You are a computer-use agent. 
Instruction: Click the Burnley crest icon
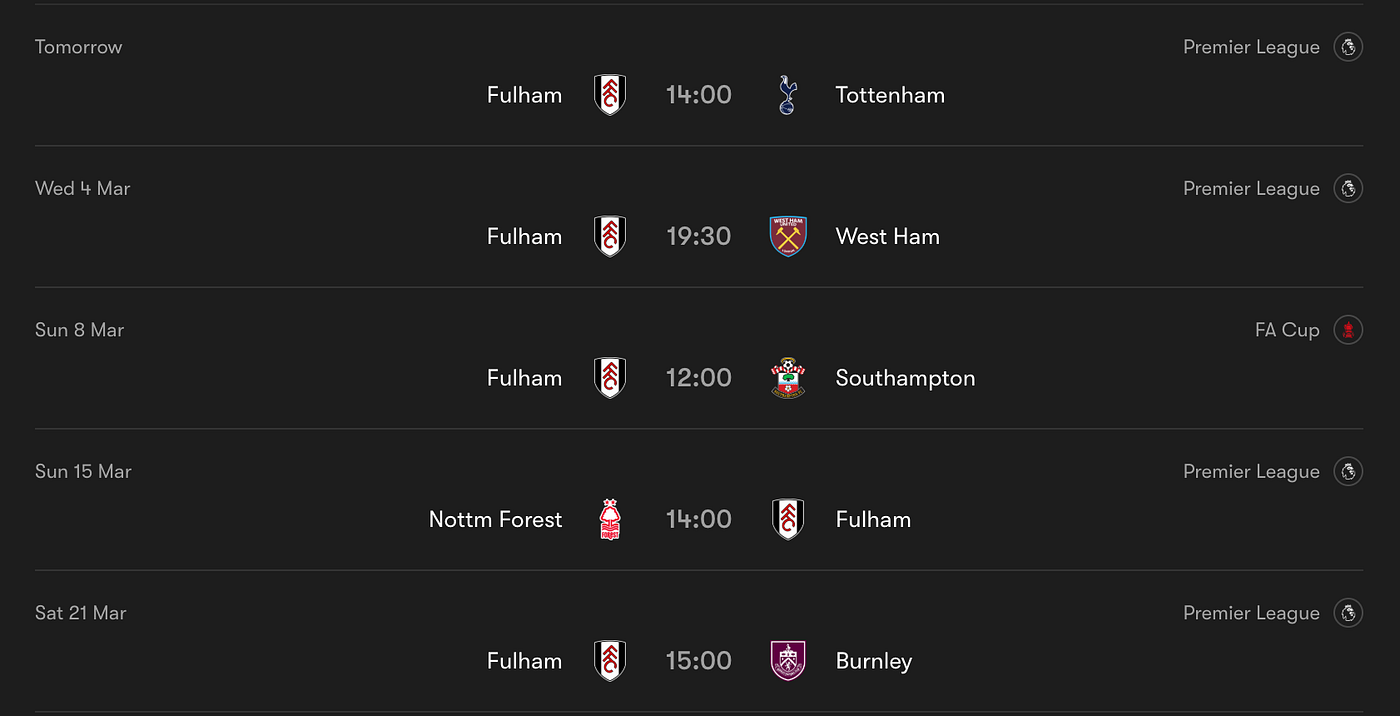tap(788, 661)
